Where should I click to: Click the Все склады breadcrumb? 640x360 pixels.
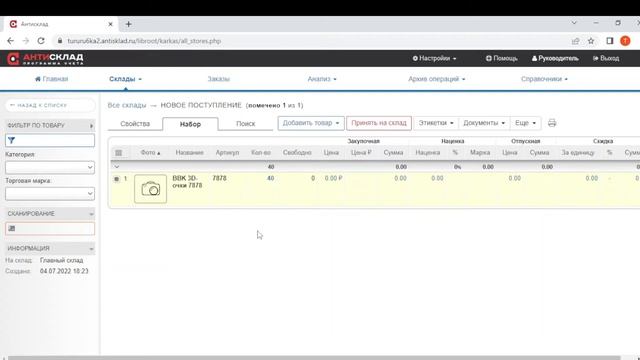click(x=127, y=105)
